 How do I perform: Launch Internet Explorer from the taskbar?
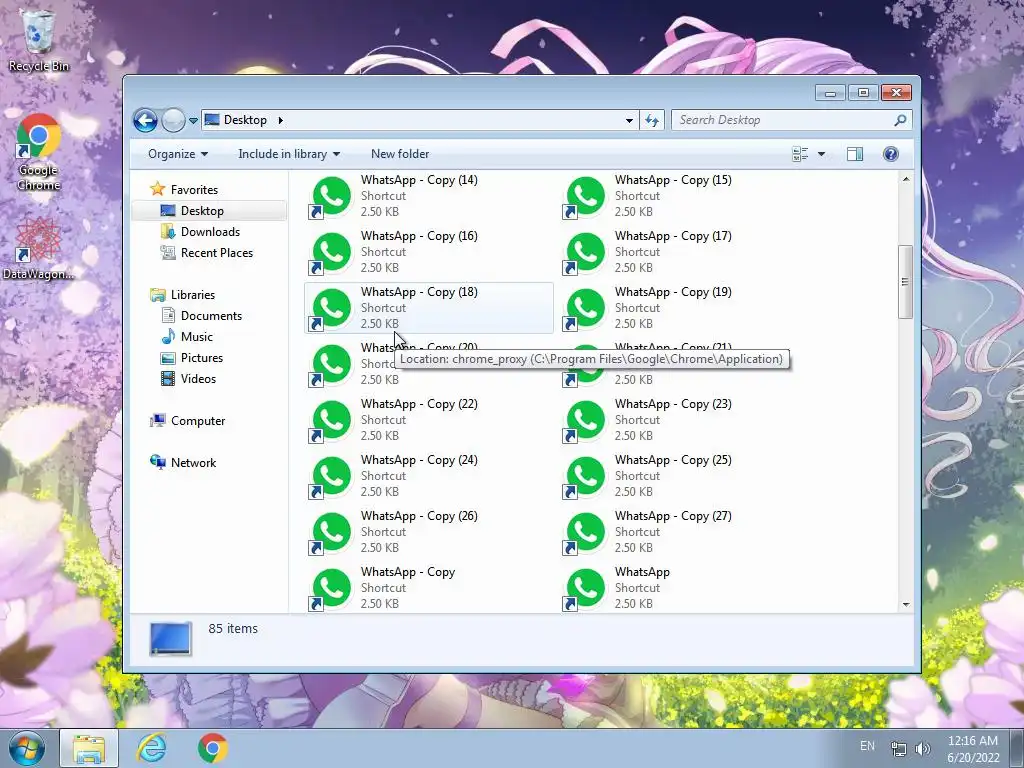click(152, 748)
